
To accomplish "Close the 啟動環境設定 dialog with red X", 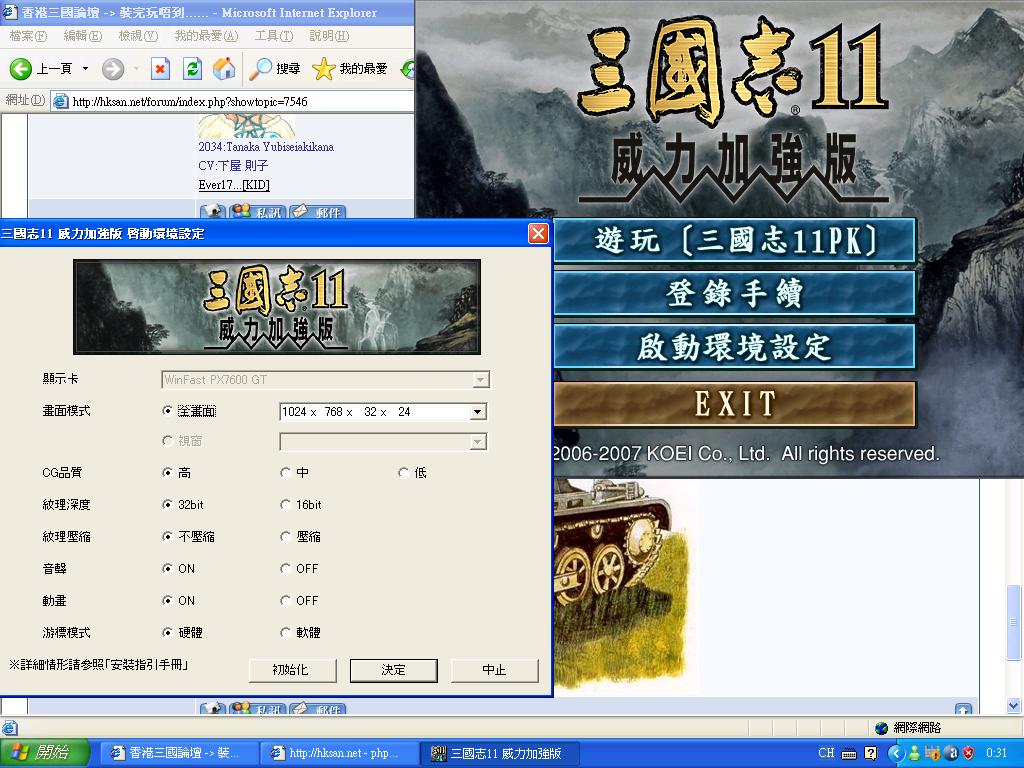I will [x=538, y=233].
